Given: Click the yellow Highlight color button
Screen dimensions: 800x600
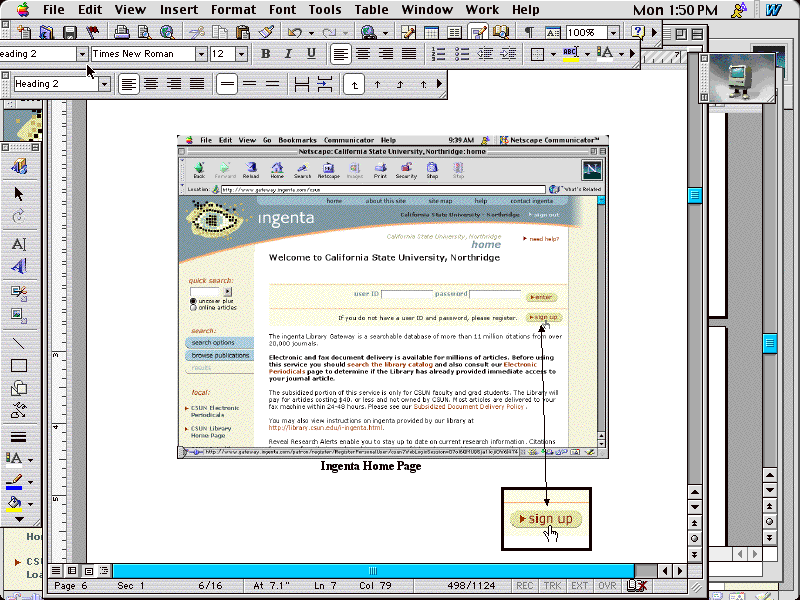Looking at the screenshot, I should coord(571,54).
